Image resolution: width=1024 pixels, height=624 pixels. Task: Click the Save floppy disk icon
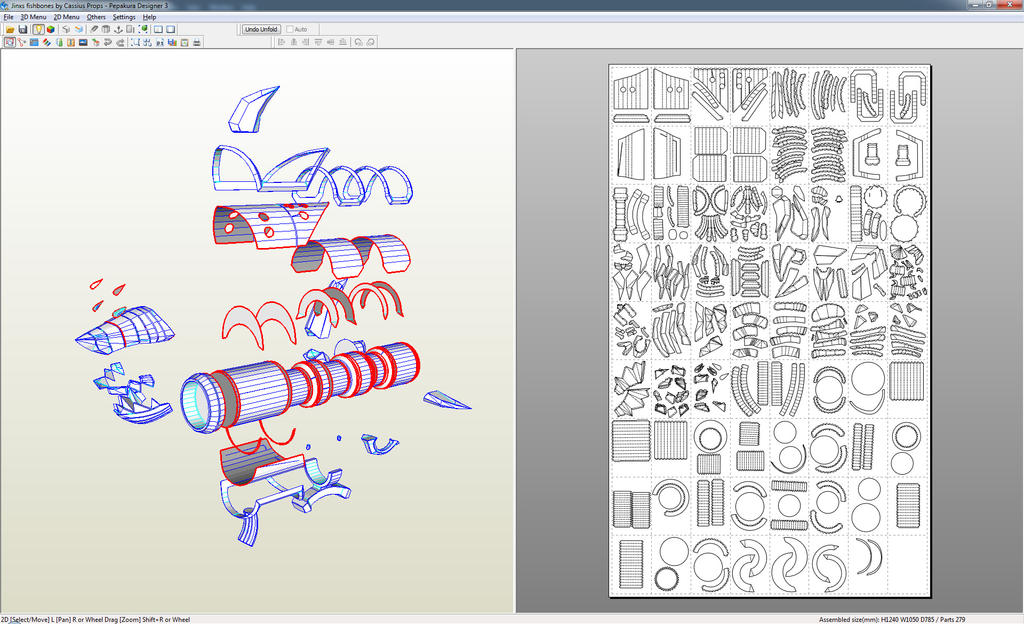tap(23, 29)
